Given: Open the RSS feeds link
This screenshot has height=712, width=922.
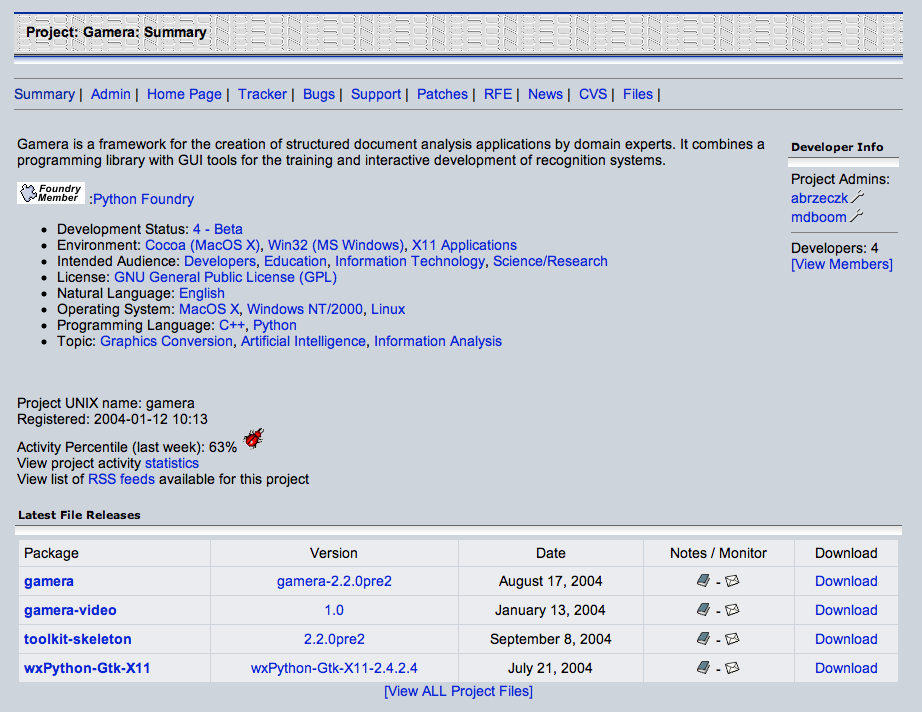Looking at the screenshot, I should coord(121,479).
